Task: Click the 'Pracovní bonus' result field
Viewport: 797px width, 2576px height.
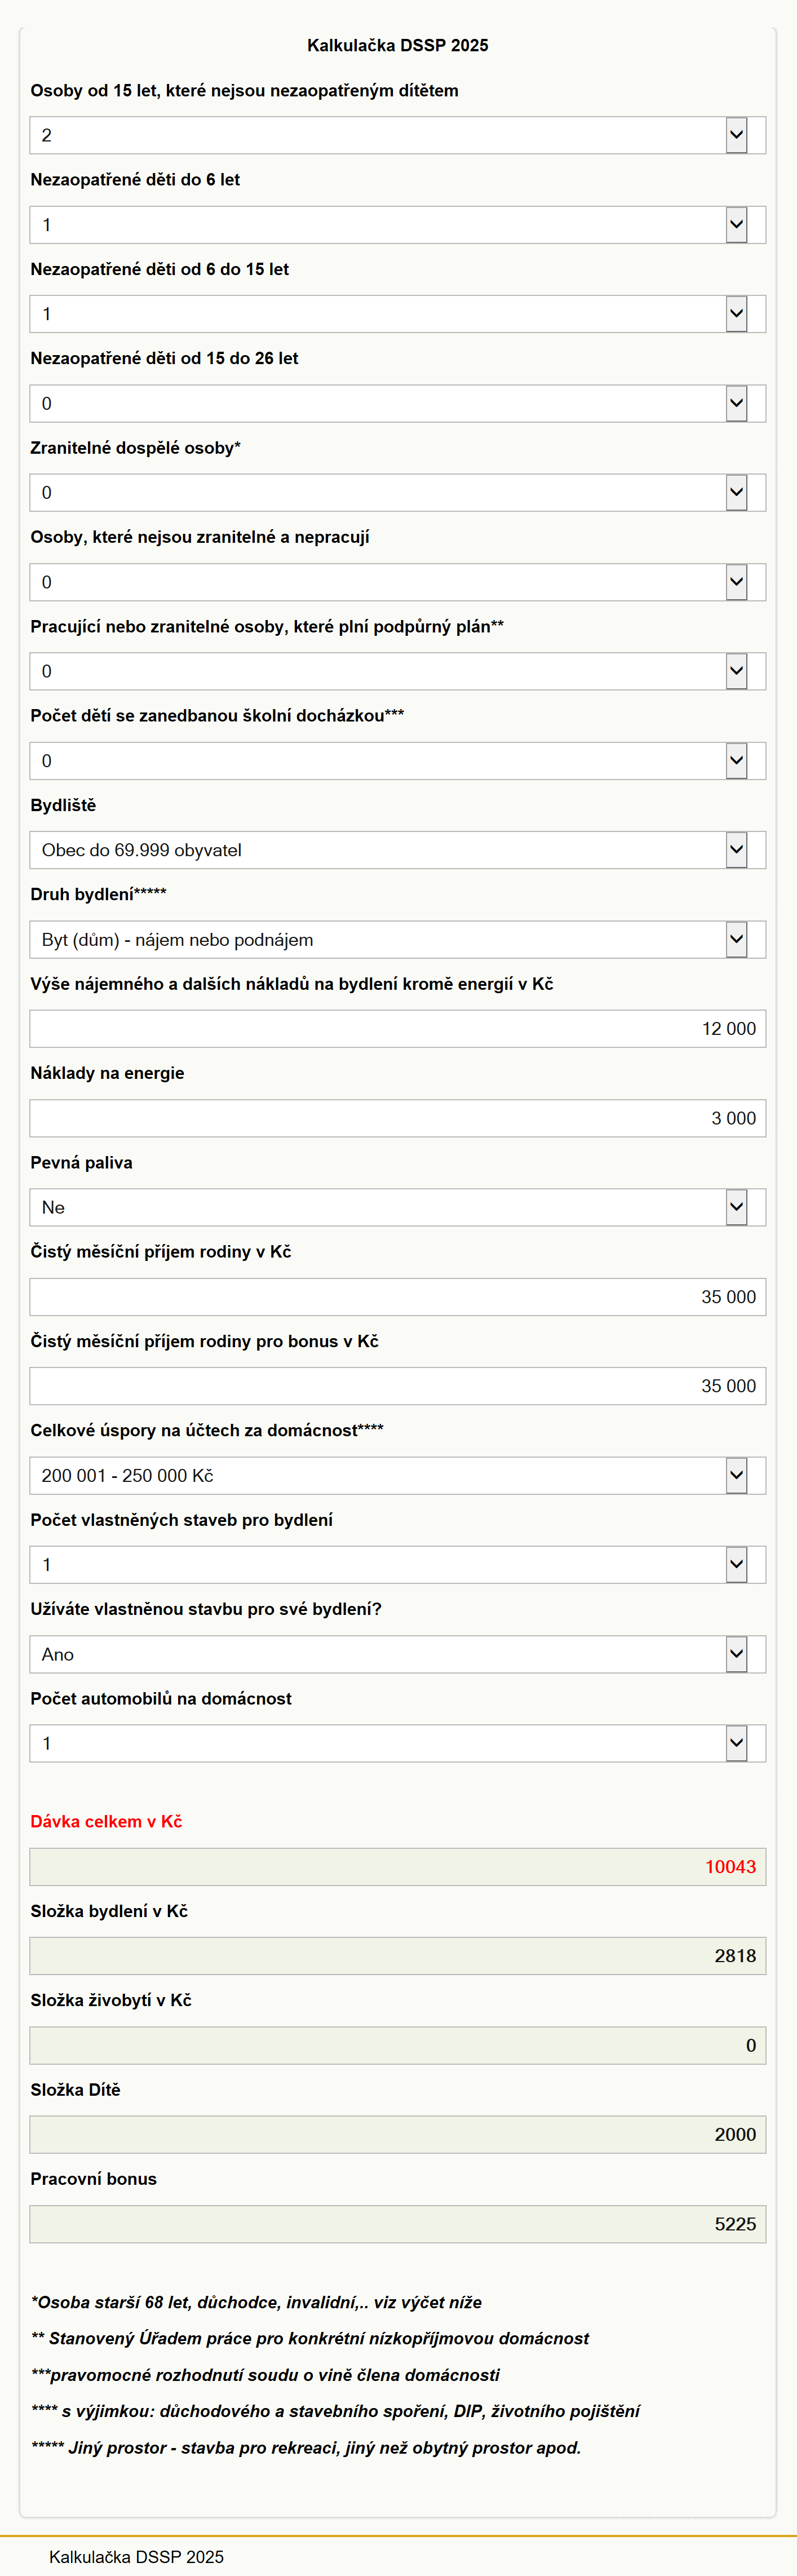Action: click(398, 2224)
